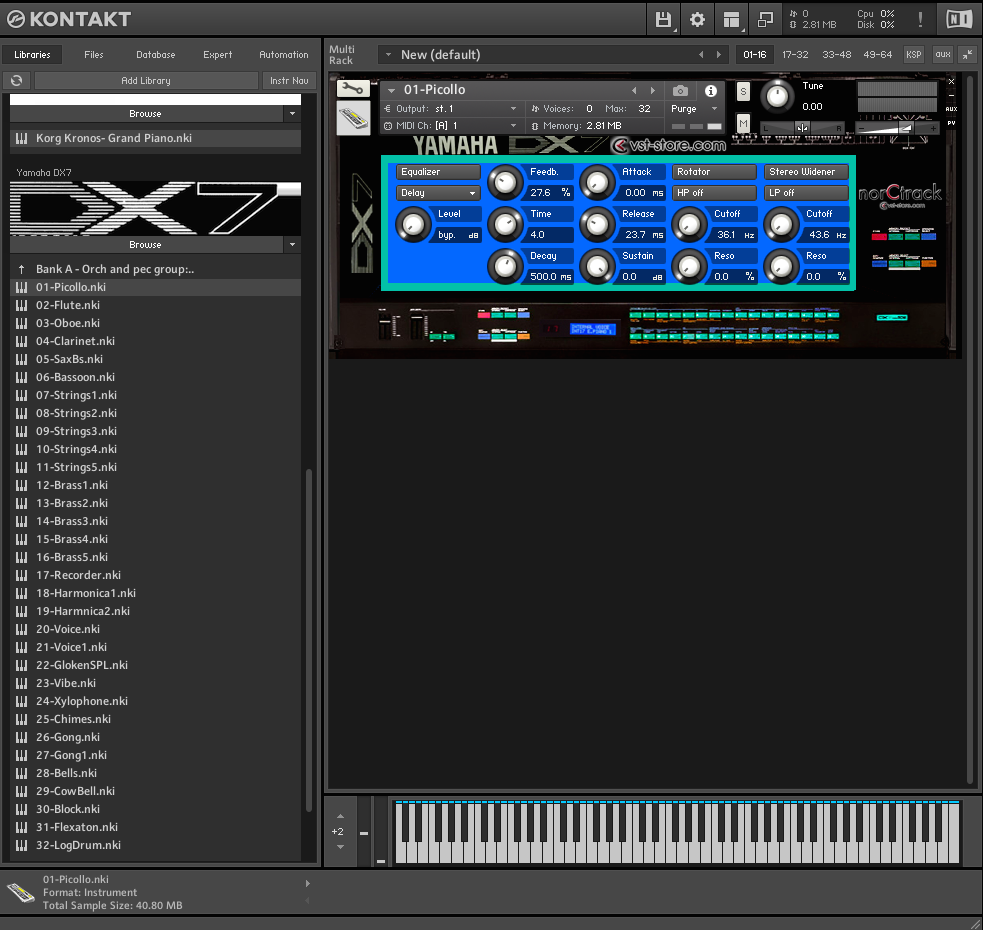
Task: Remove the instrument with X button
Action: click(951, 82)
